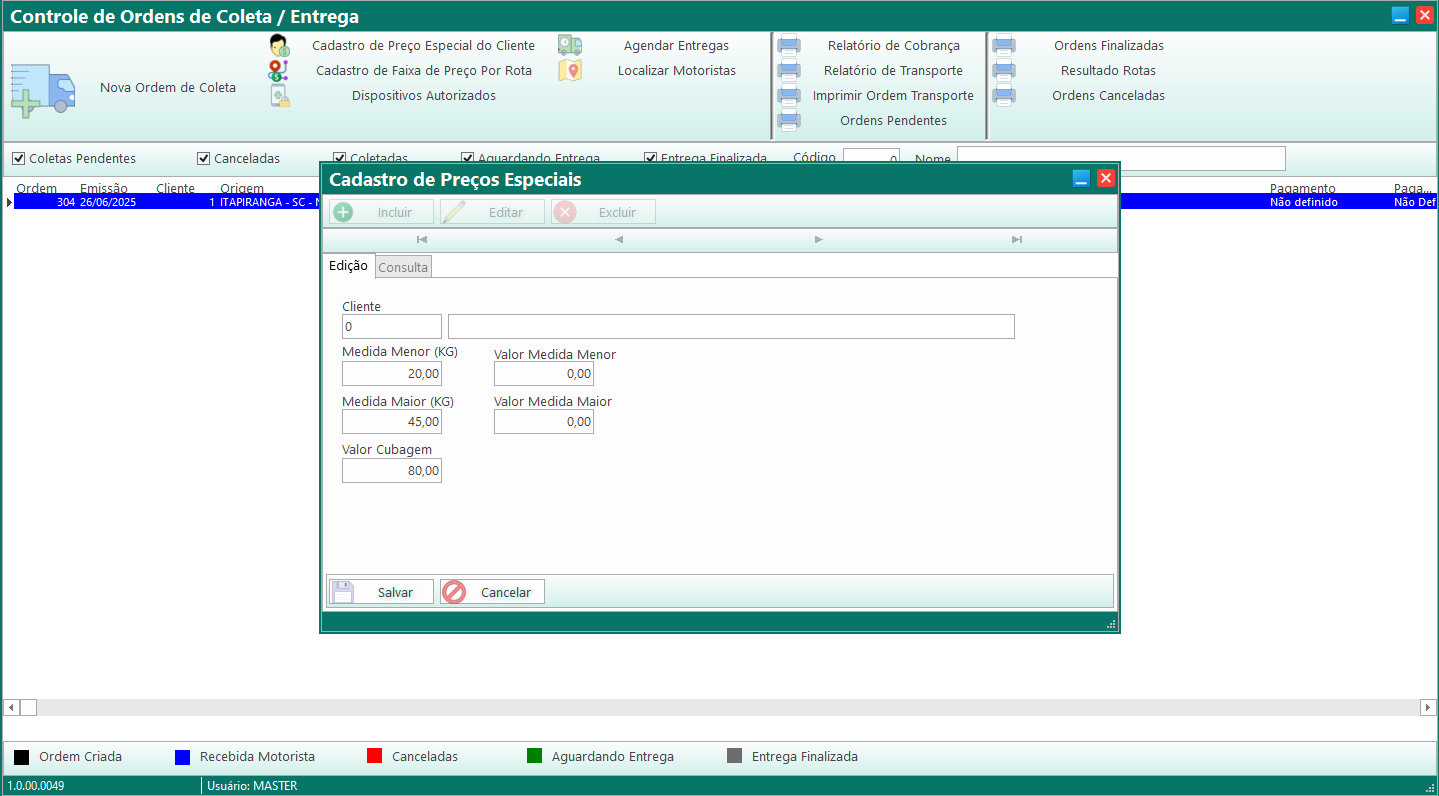Open Dispositivos Autorizados icon
The height and width of the screenshot is (796, 1439).
pyautogui.click(x=279, y=96)
